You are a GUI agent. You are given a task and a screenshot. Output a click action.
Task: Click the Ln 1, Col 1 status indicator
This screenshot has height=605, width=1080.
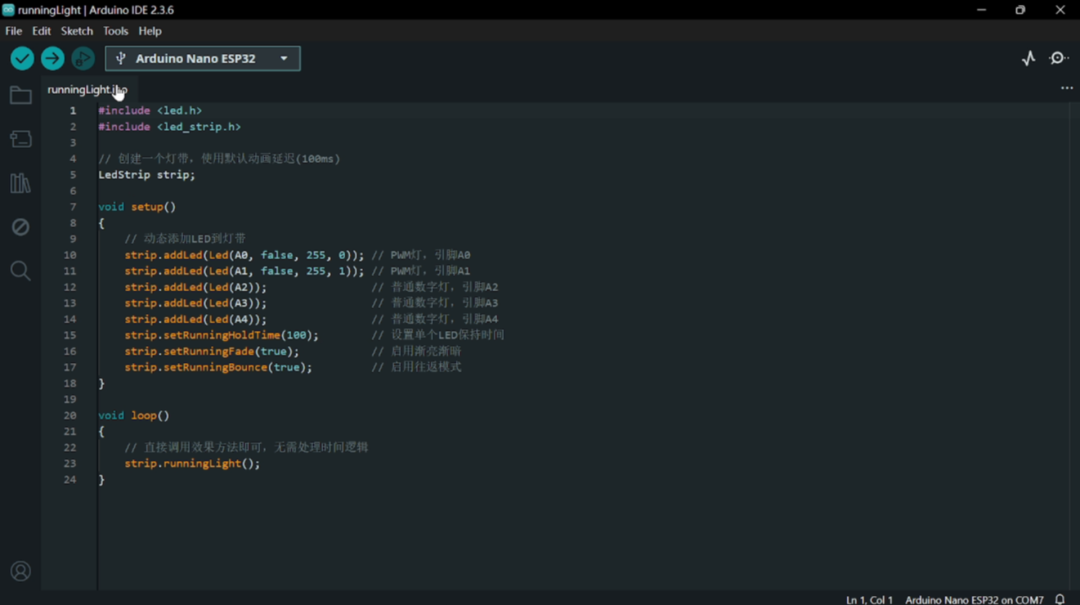(x=869, y=599)
